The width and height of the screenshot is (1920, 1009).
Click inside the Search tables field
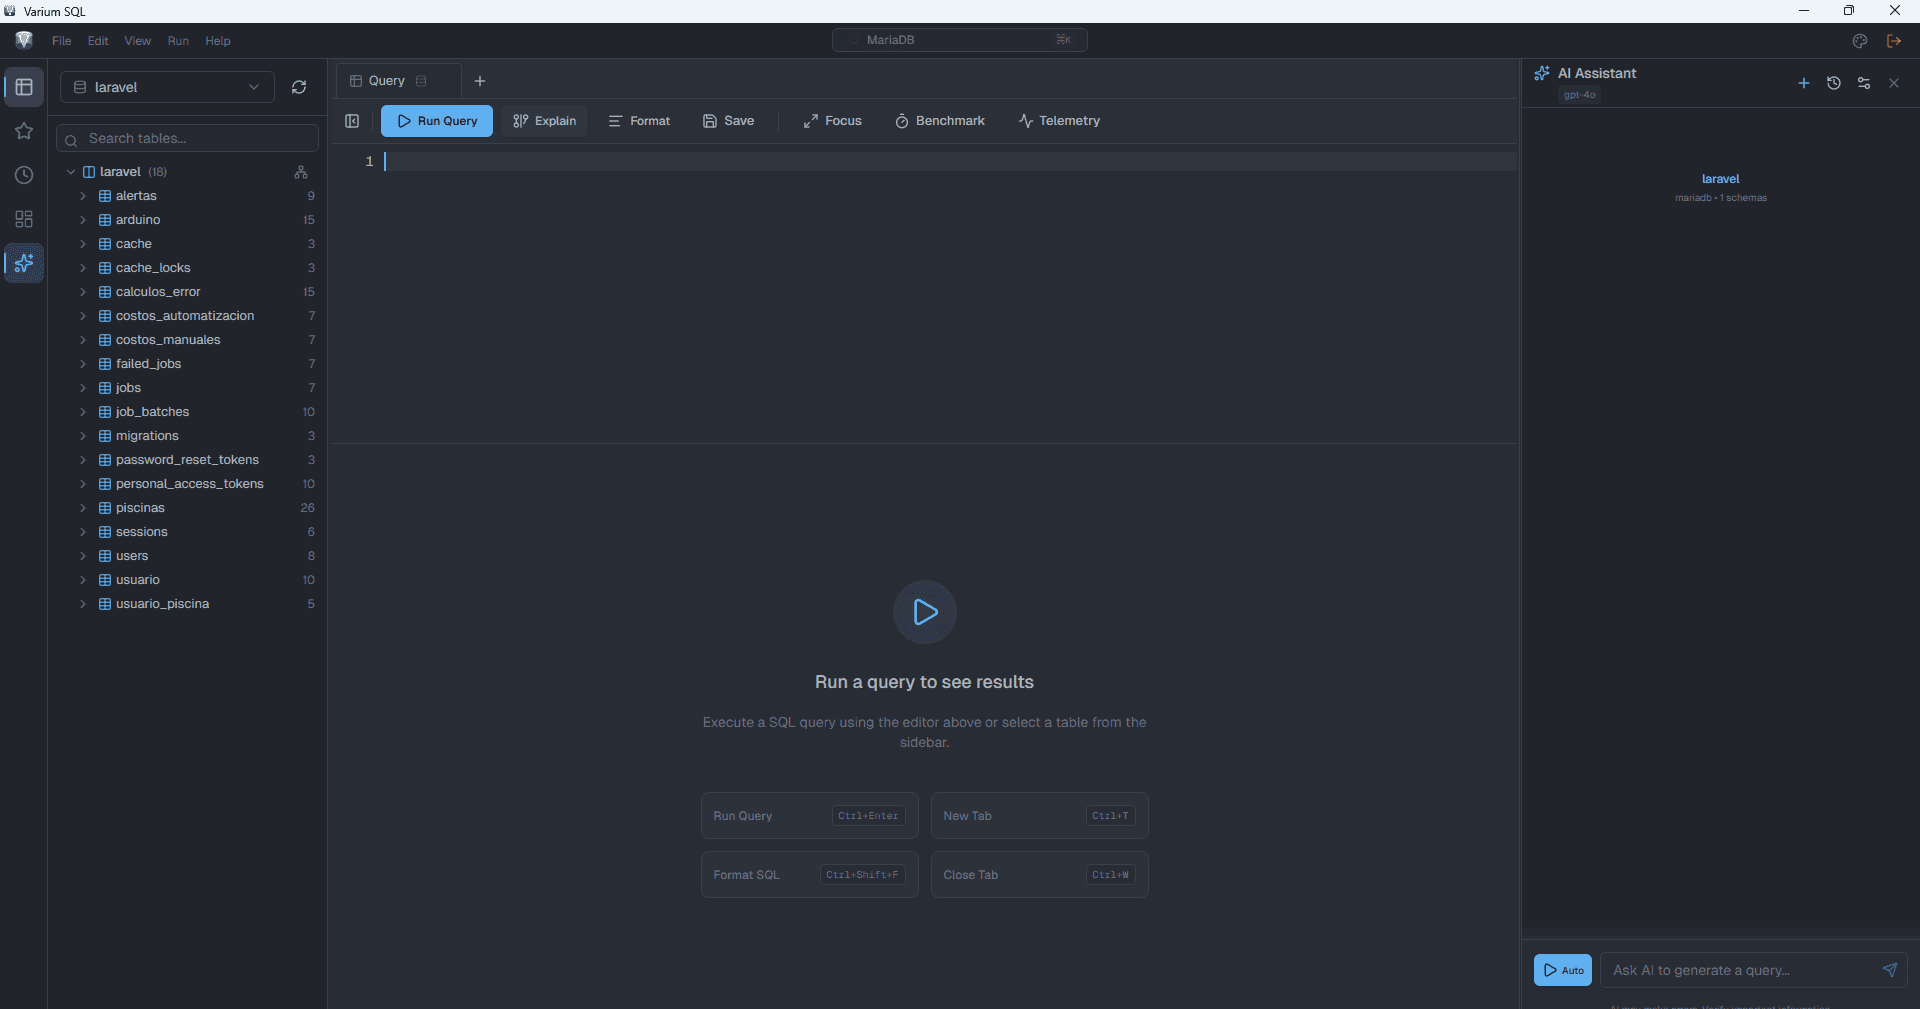[187, 138]
